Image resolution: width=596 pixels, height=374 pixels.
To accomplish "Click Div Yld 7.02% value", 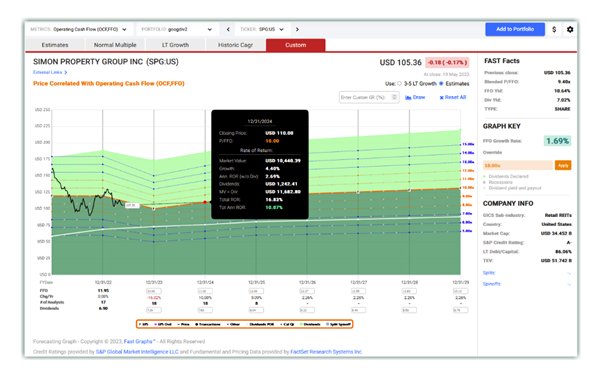I will [563, 100].
